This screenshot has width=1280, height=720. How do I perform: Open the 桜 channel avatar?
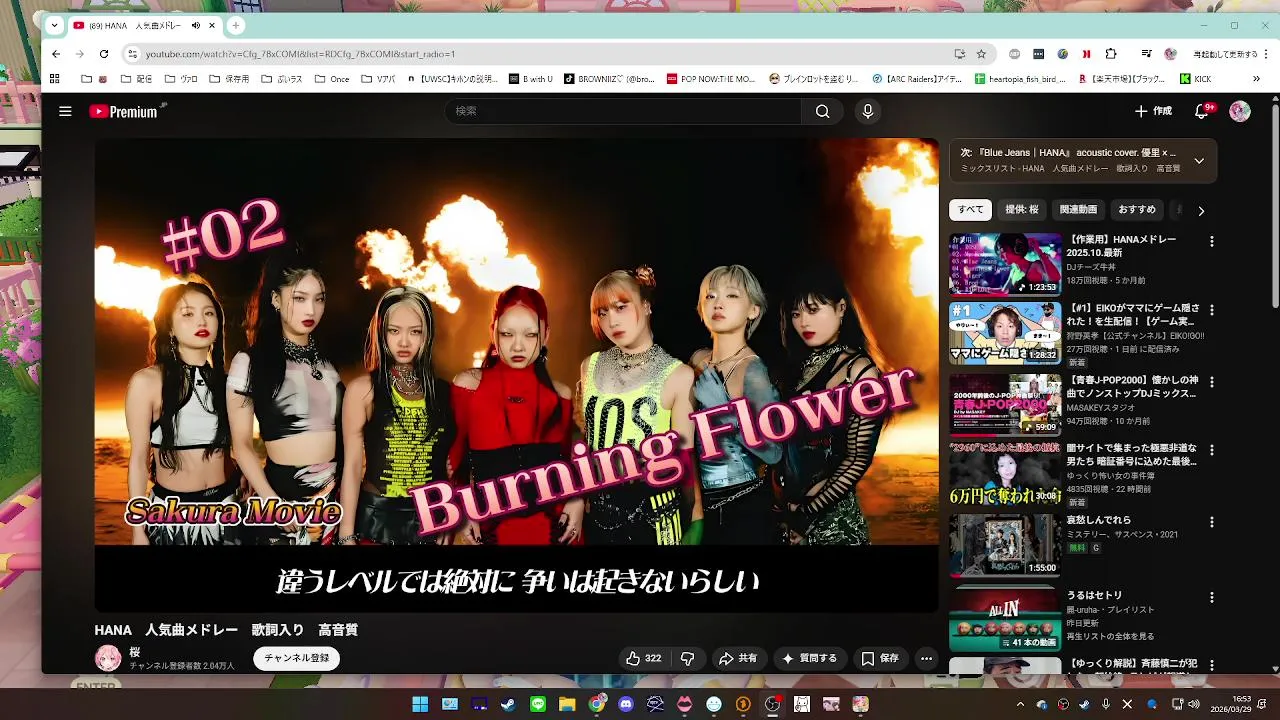(x=108, y=657)
